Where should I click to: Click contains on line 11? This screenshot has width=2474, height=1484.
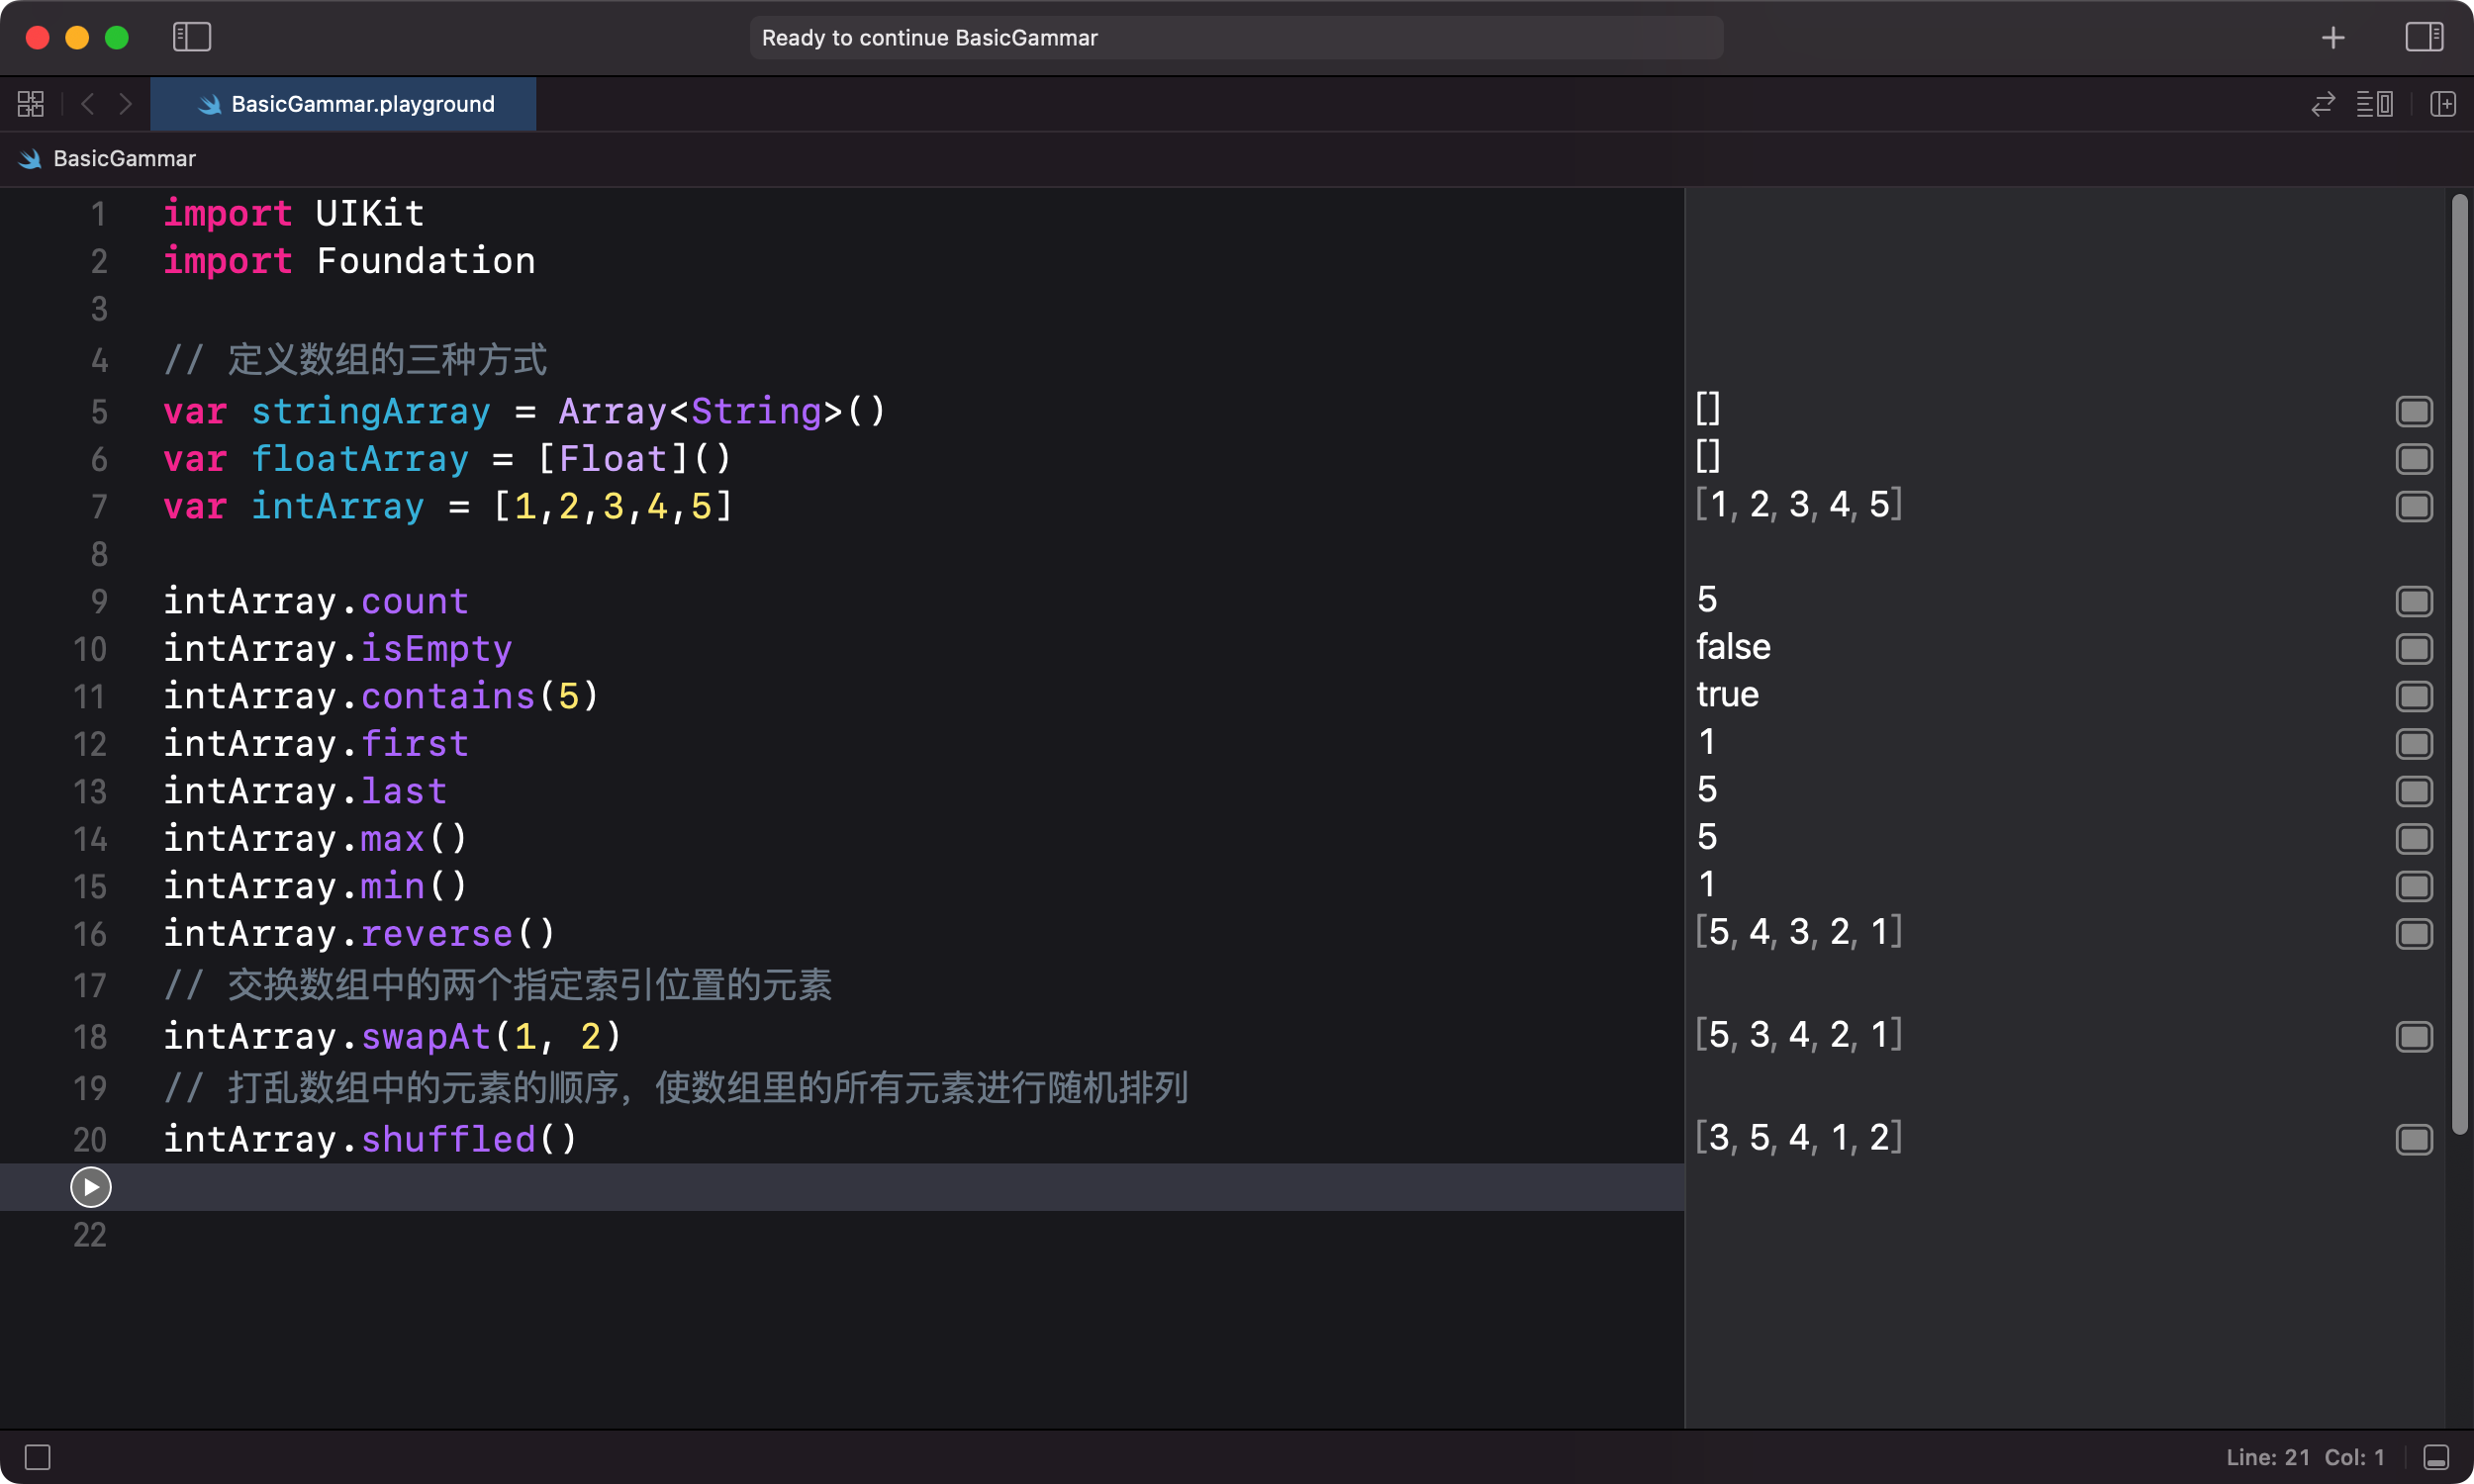click(x=448, y=696)
